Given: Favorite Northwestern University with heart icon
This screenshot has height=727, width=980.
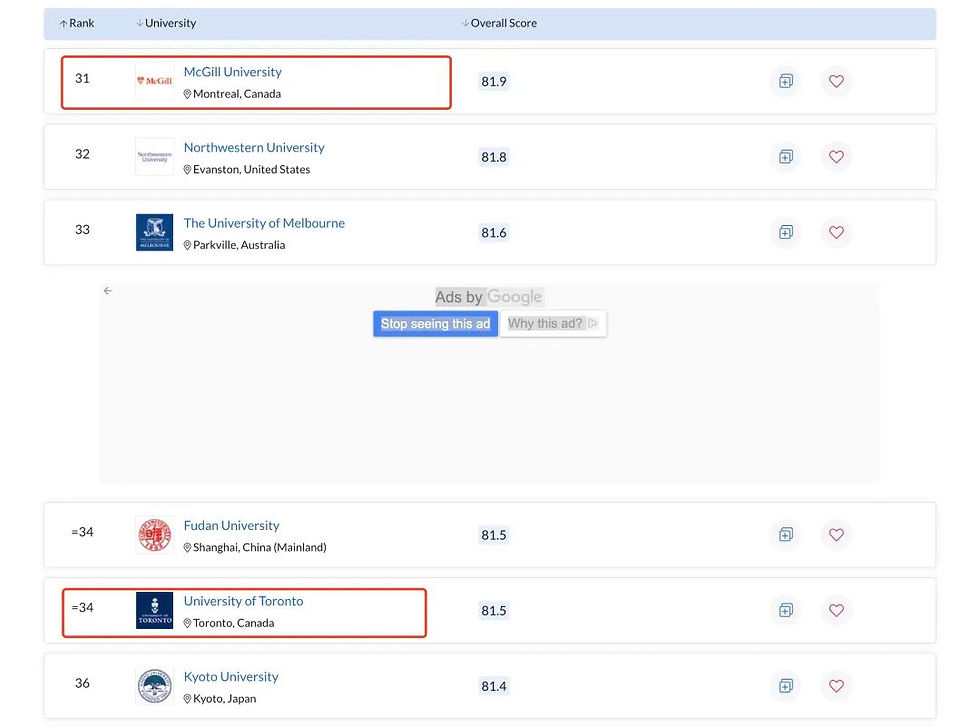Looking at the screenshot, I should click(836, 157).
